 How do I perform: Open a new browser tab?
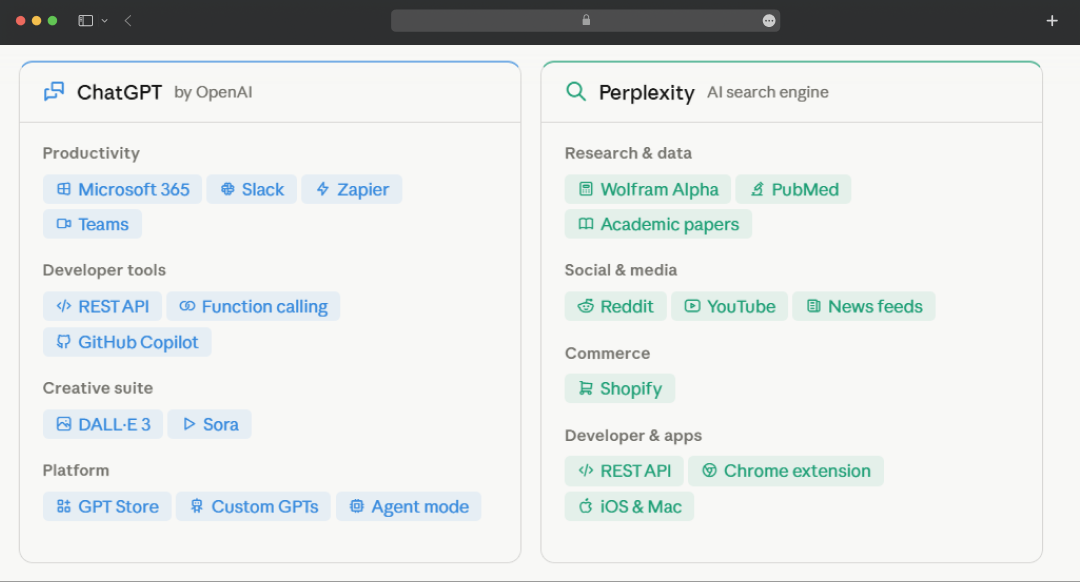tap(1052, 21)
